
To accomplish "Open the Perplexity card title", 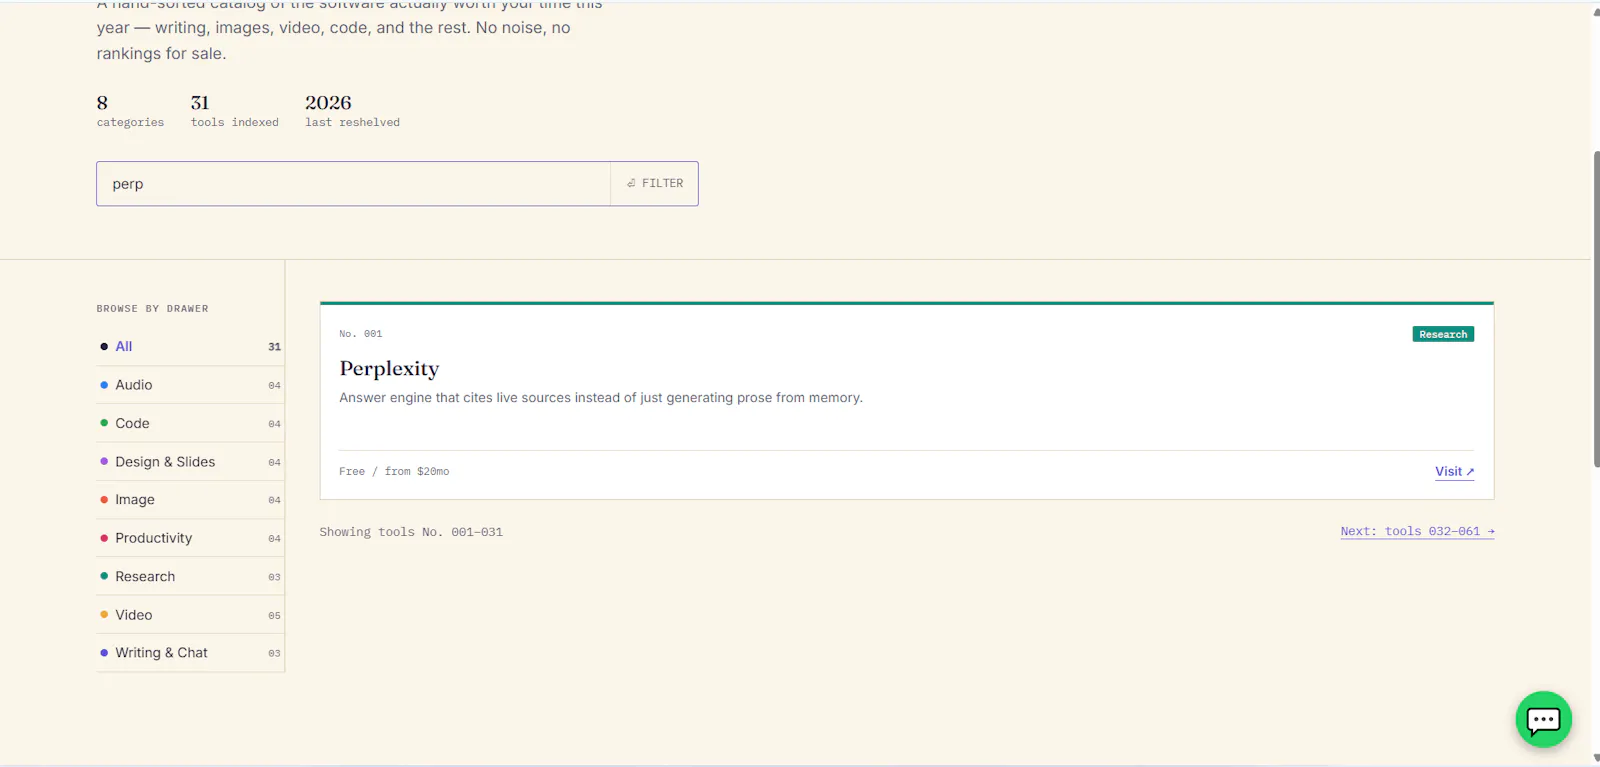I will (389, 368).
